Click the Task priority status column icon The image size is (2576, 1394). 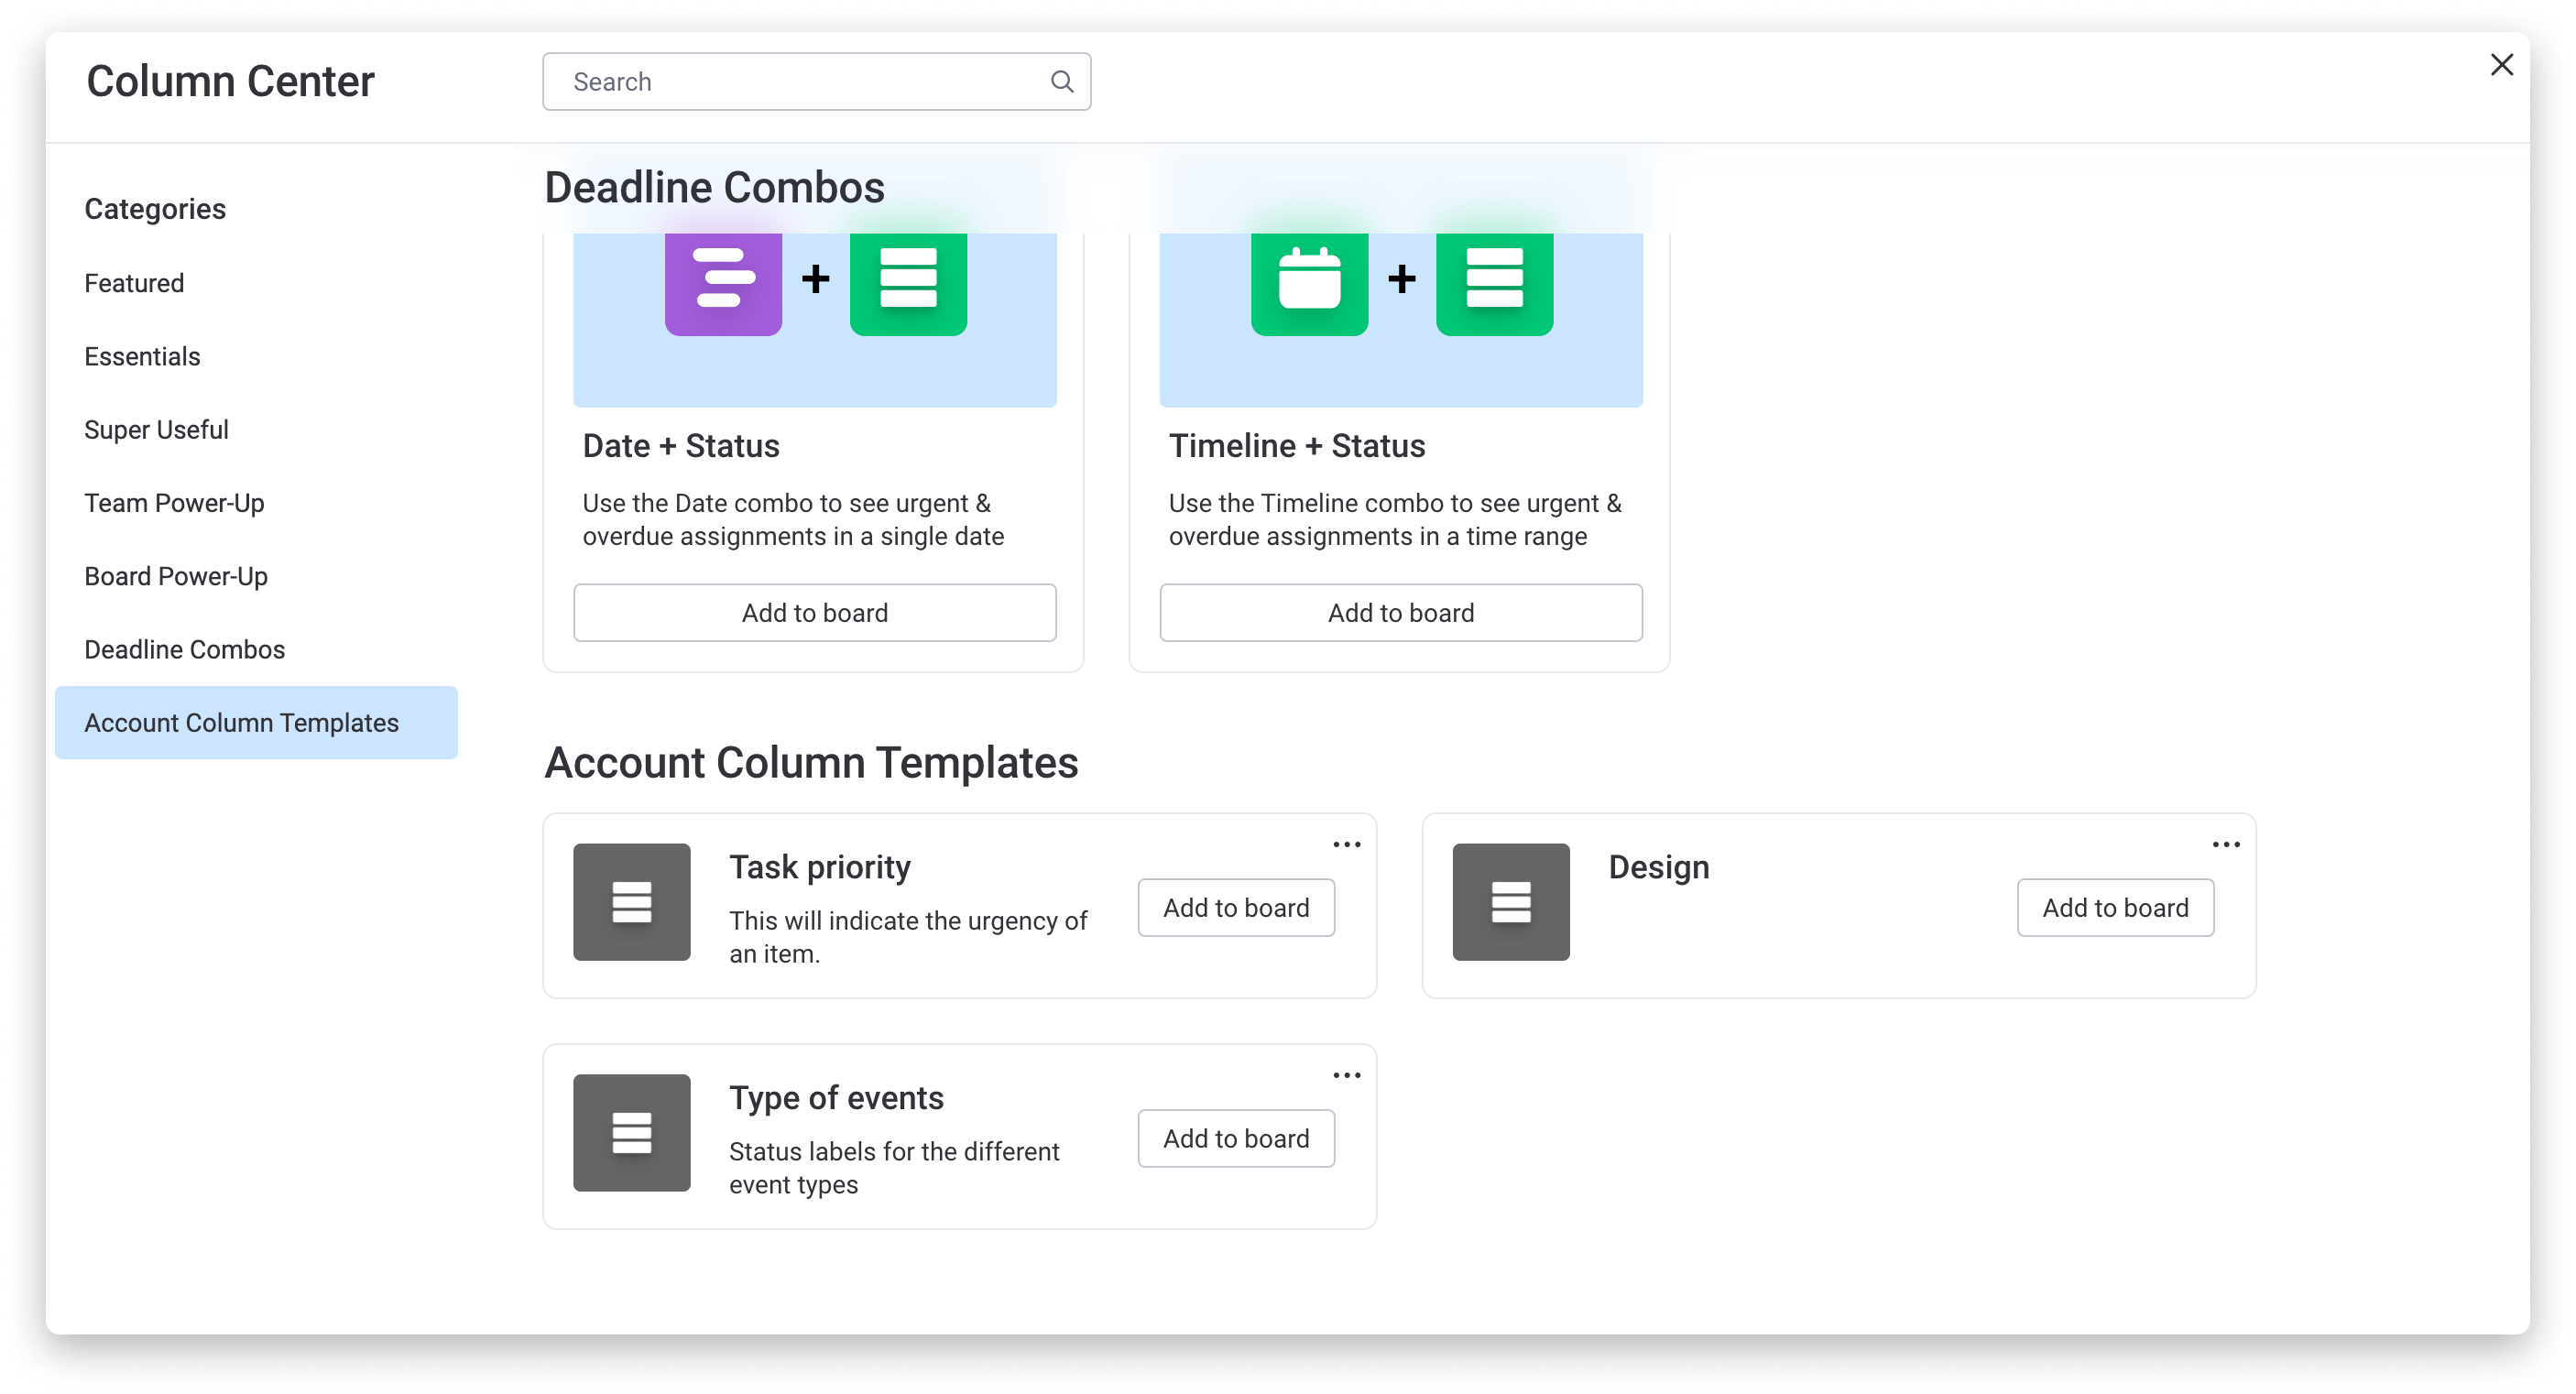tap(631, 902)
